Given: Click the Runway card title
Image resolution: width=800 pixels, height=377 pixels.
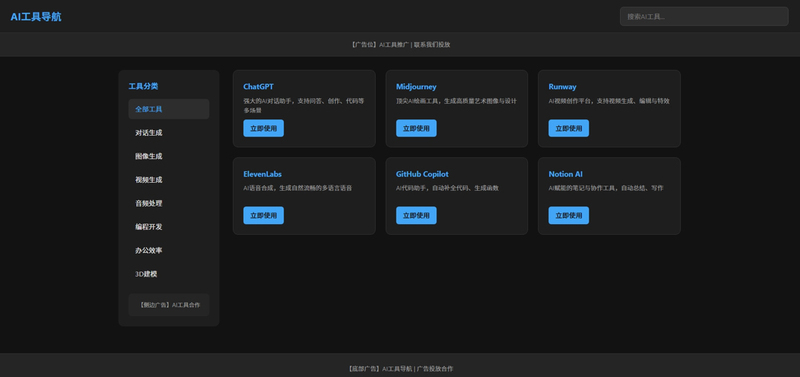Looking at the screenshot, I should (562, 87).
